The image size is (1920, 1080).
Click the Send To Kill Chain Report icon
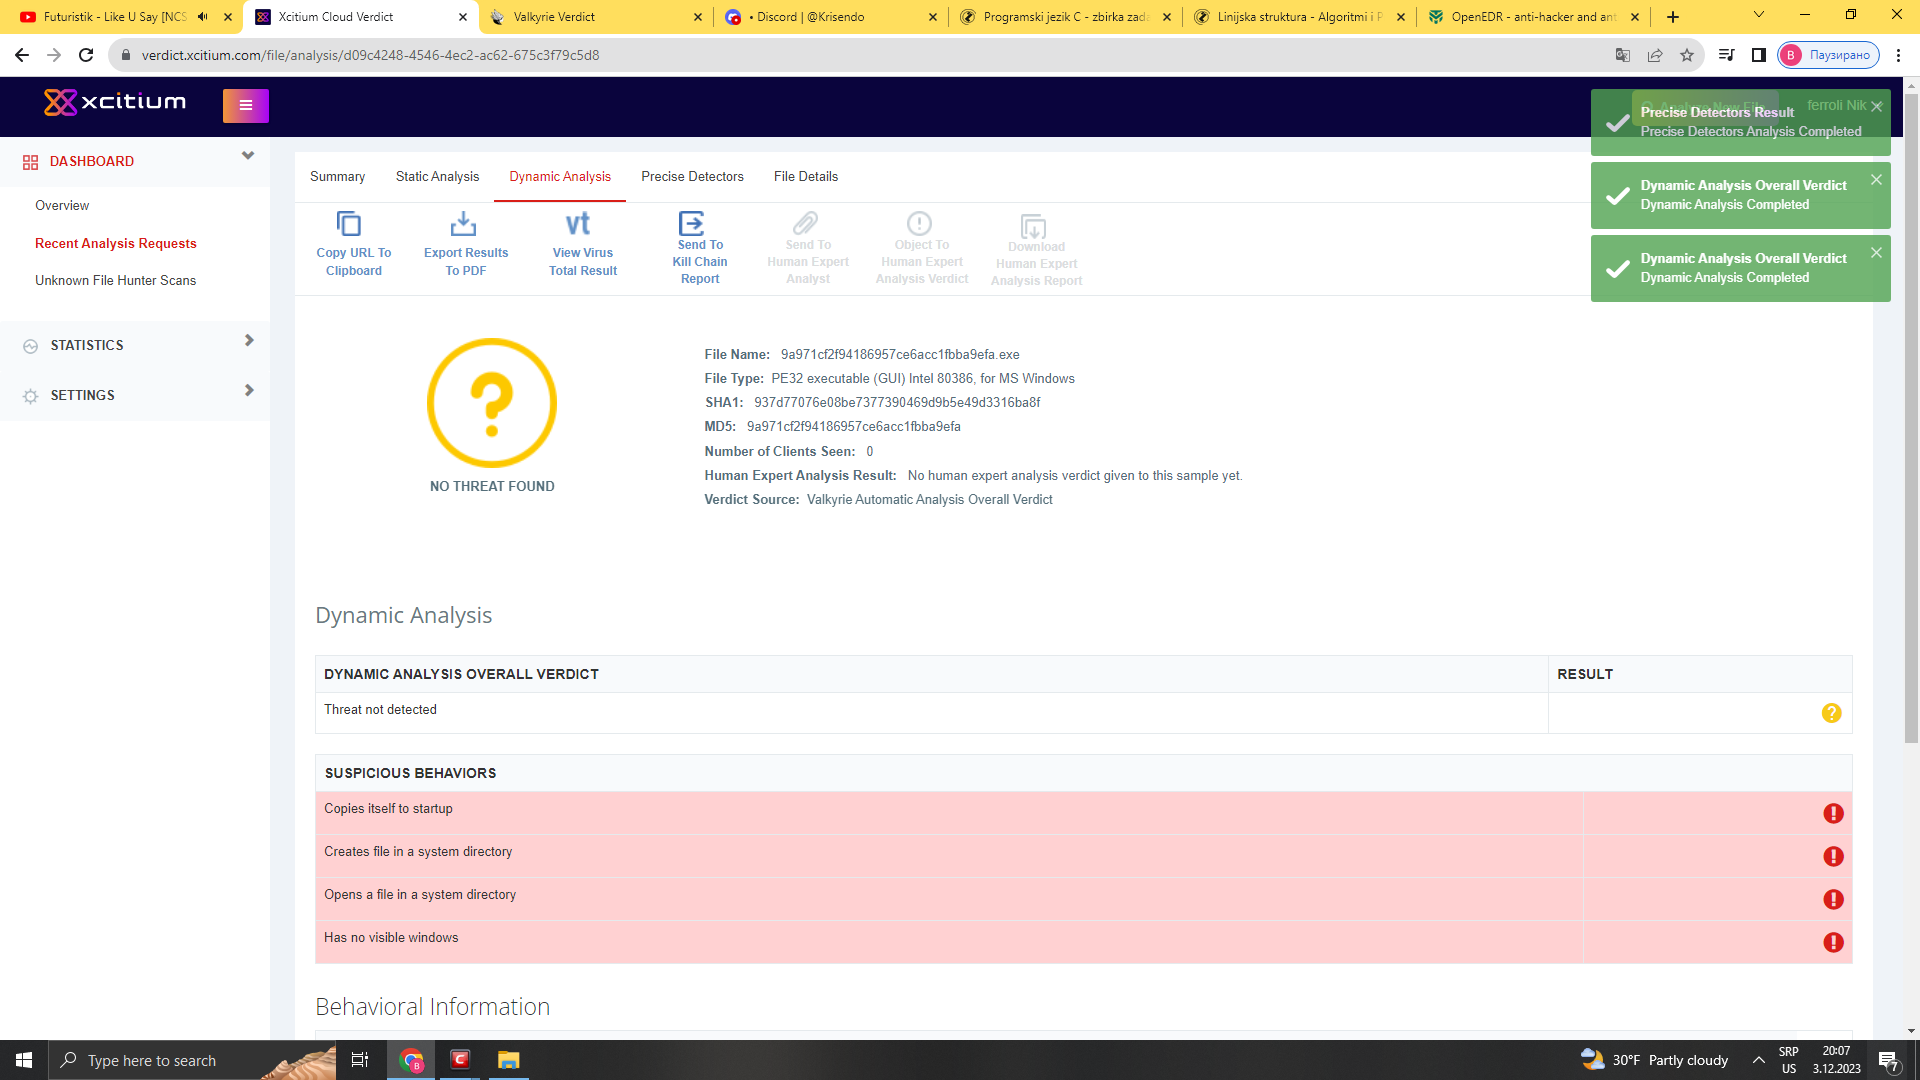692,222
